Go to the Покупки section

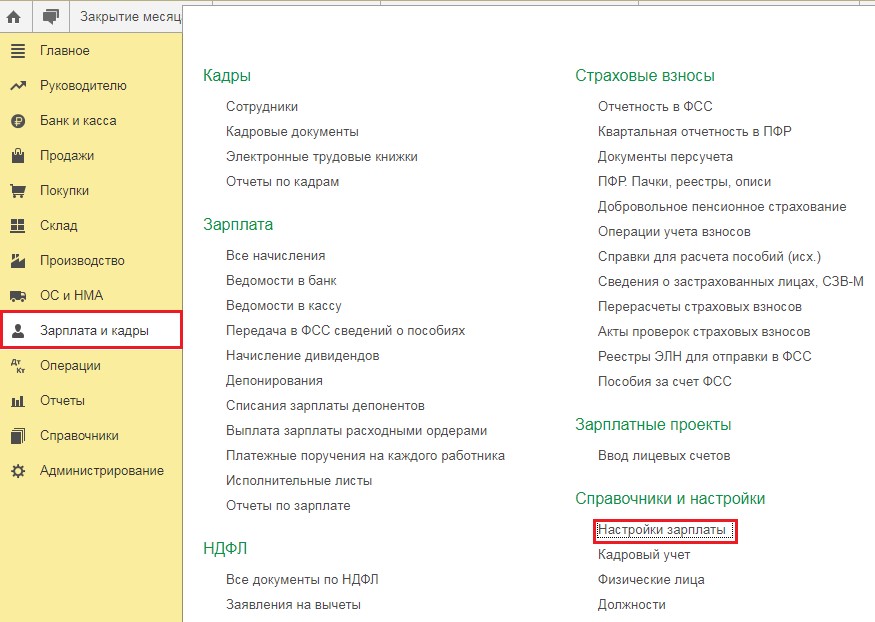(64, 191)
